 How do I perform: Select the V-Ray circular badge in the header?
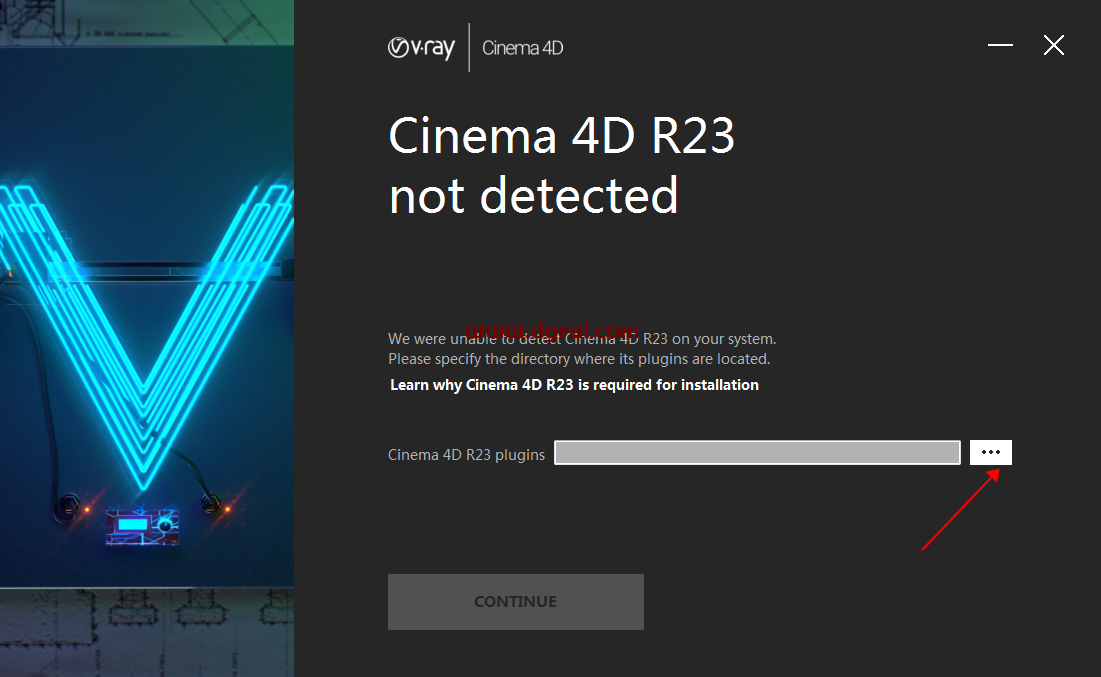tap(400, 47)
